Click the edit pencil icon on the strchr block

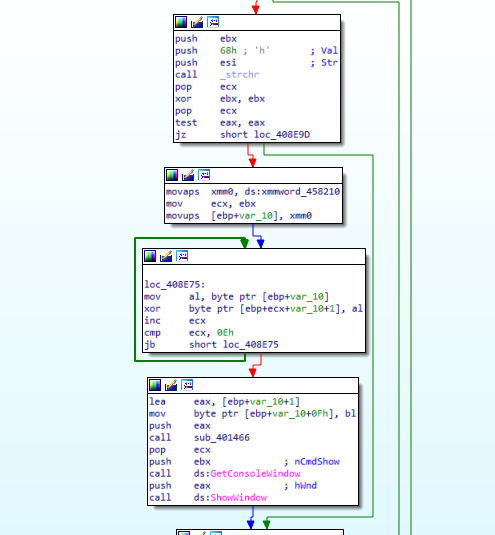(197, 23)
